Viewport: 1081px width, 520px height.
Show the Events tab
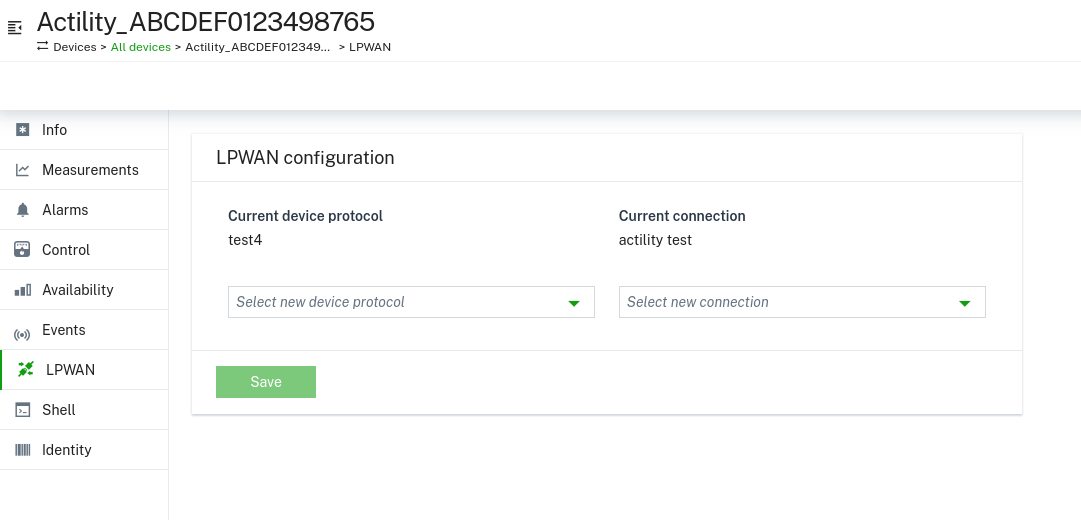coord(84,330)
